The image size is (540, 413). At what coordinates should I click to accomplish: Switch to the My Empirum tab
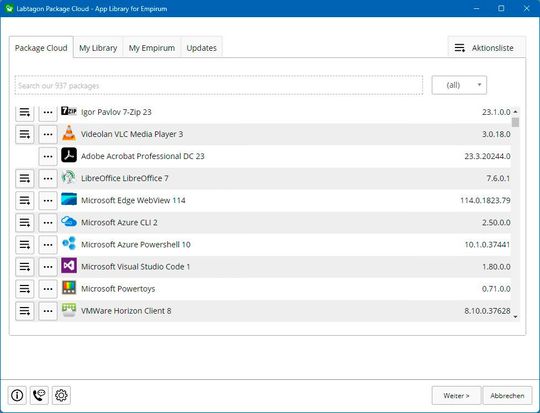[x=152, y=48]
